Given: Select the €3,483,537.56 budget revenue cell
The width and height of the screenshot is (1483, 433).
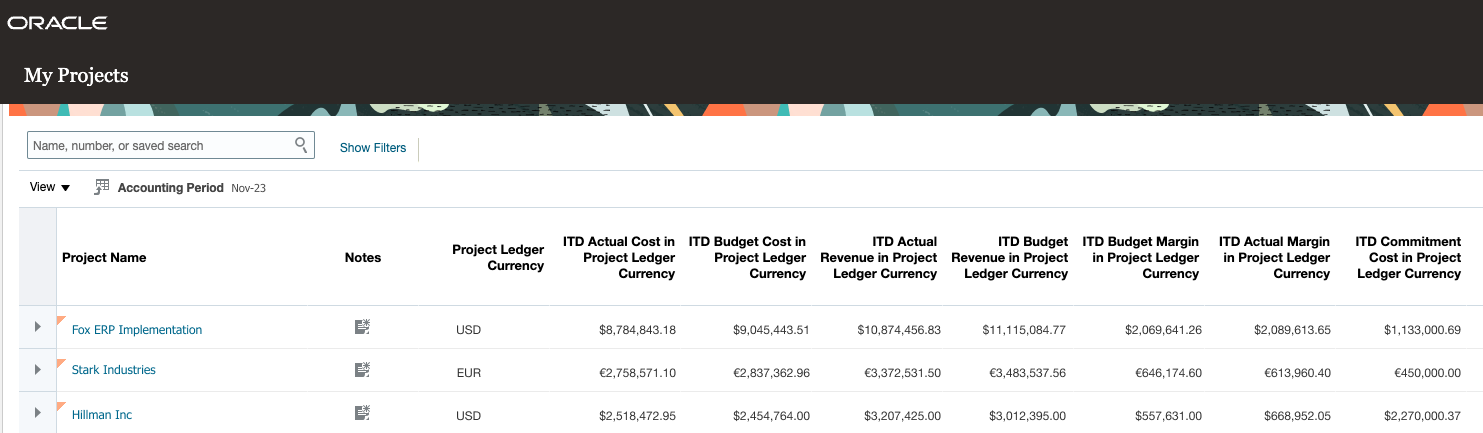Looking at the screenshot, I should pos(1027,373).
